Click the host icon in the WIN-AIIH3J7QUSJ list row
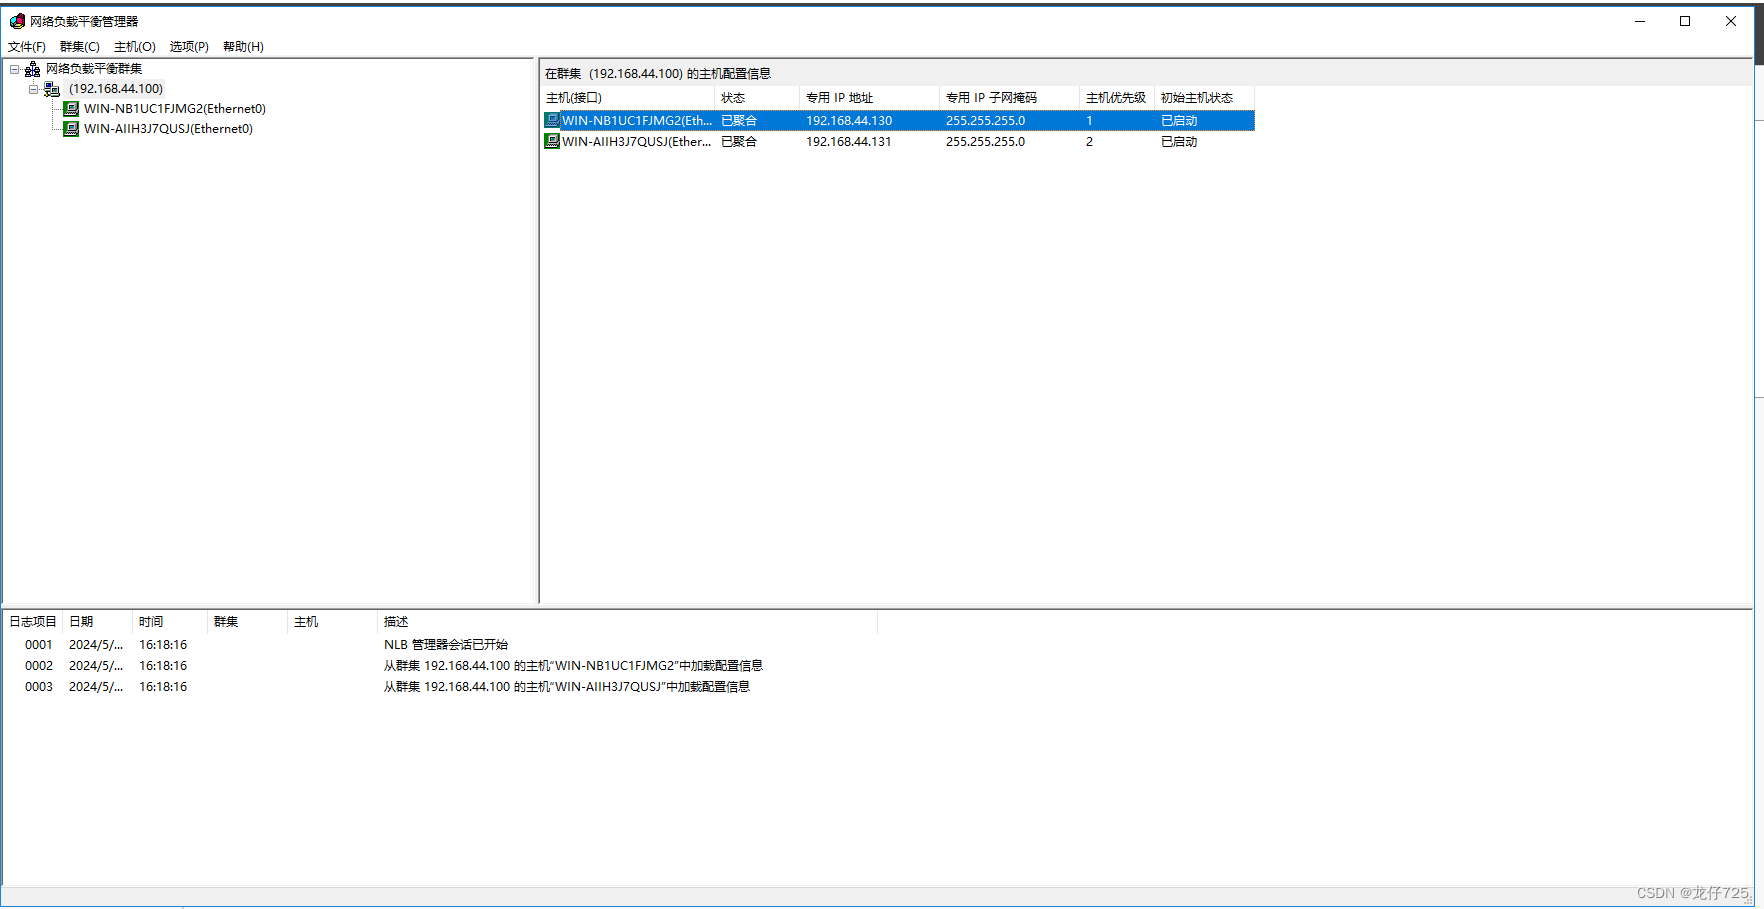 pyautogui.click(x=552, y=141)
